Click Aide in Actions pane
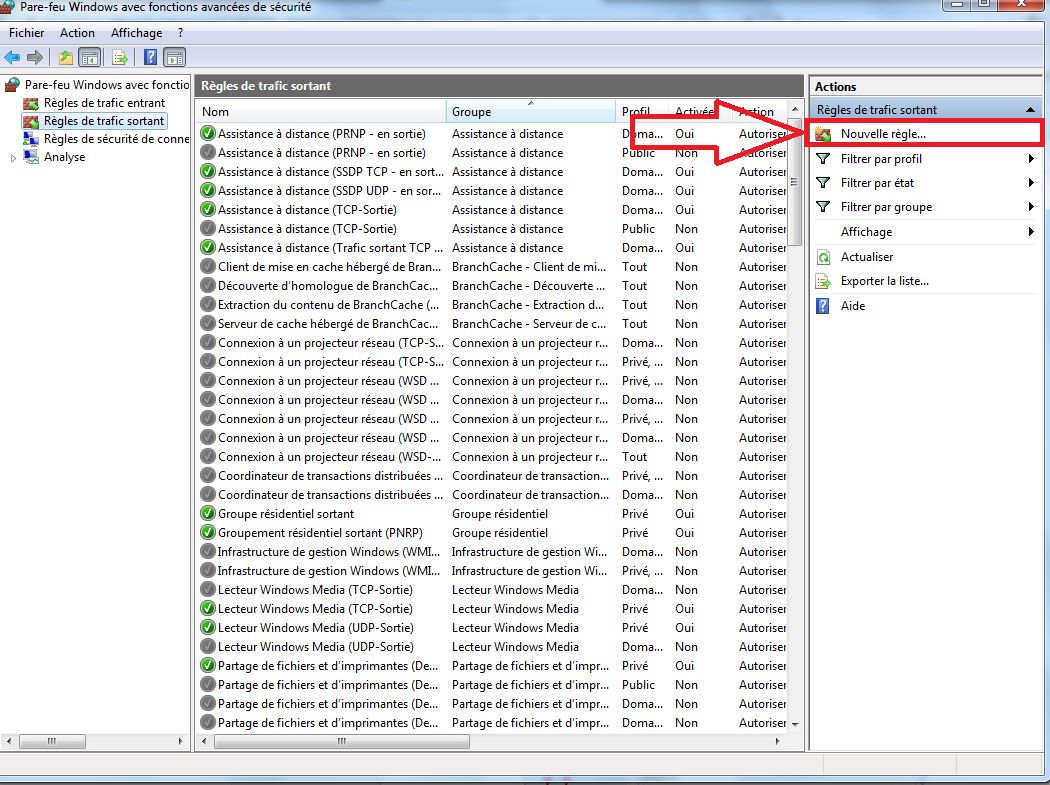This screenshot has width=1050, height=785. coord(852,306)
